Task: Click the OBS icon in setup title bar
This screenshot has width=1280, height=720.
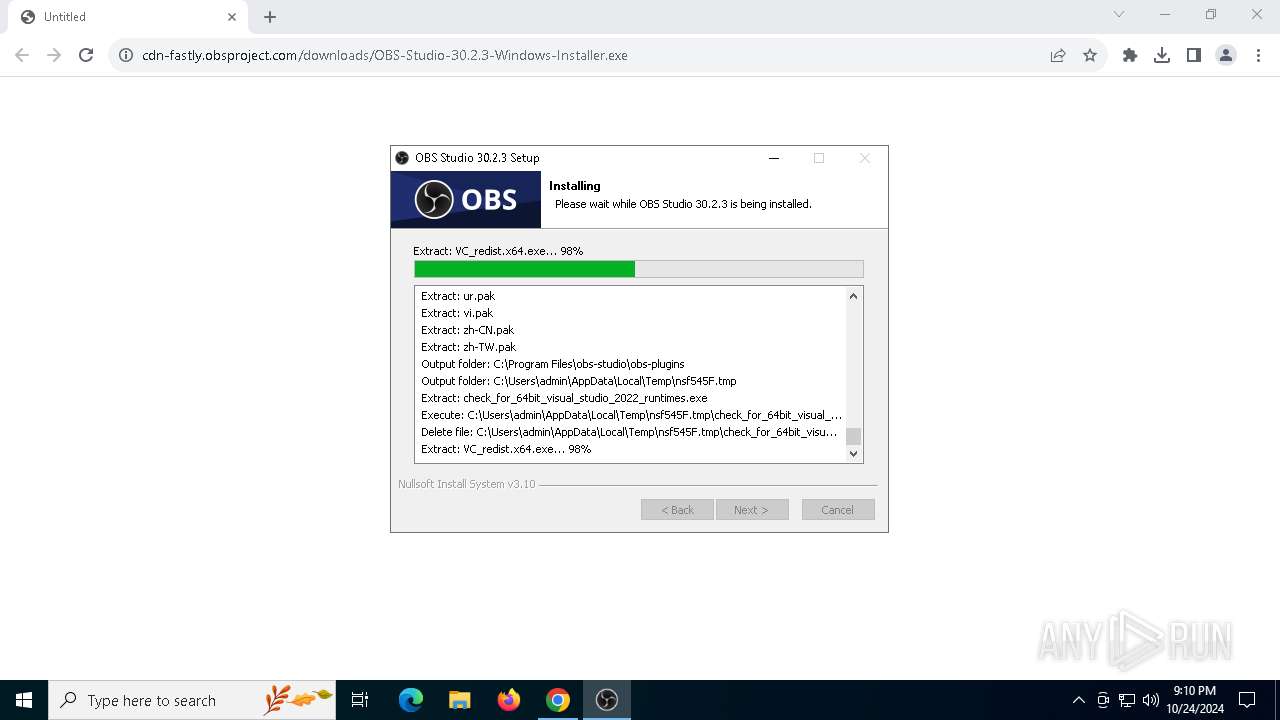Action: (x=402, y=158)
